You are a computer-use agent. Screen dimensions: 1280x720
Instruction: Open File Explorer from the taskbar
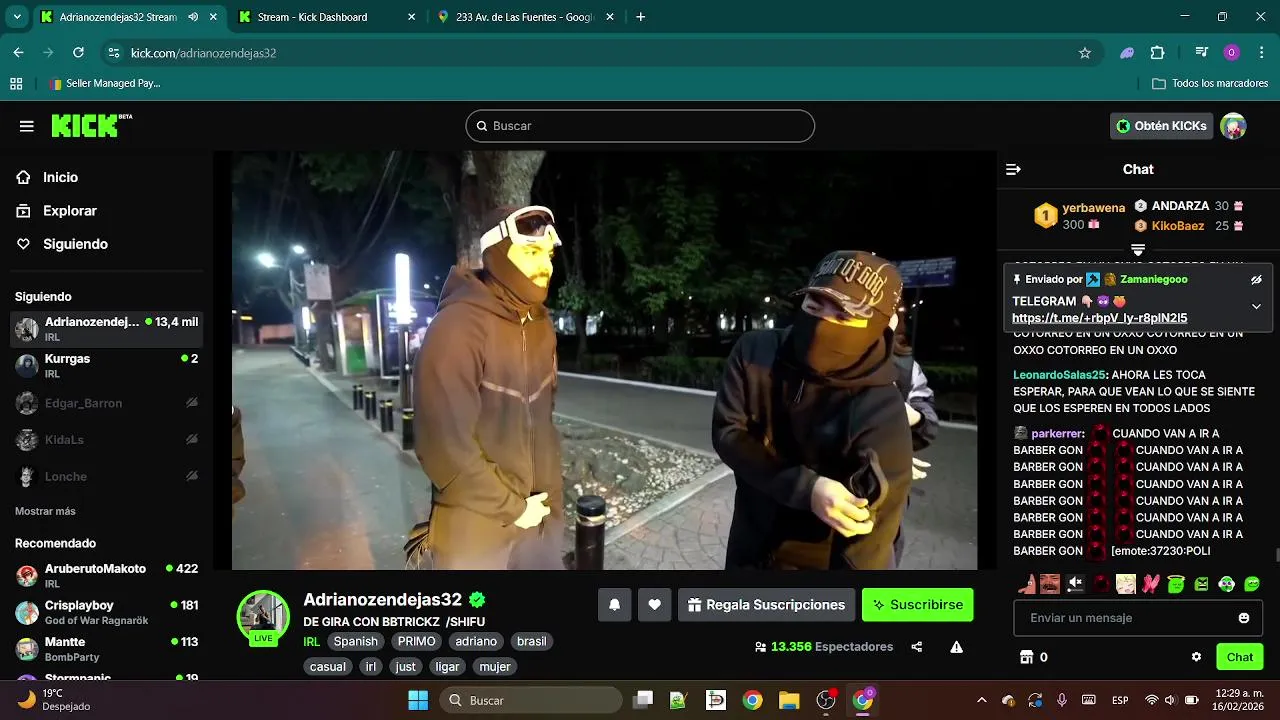(789, 700)
